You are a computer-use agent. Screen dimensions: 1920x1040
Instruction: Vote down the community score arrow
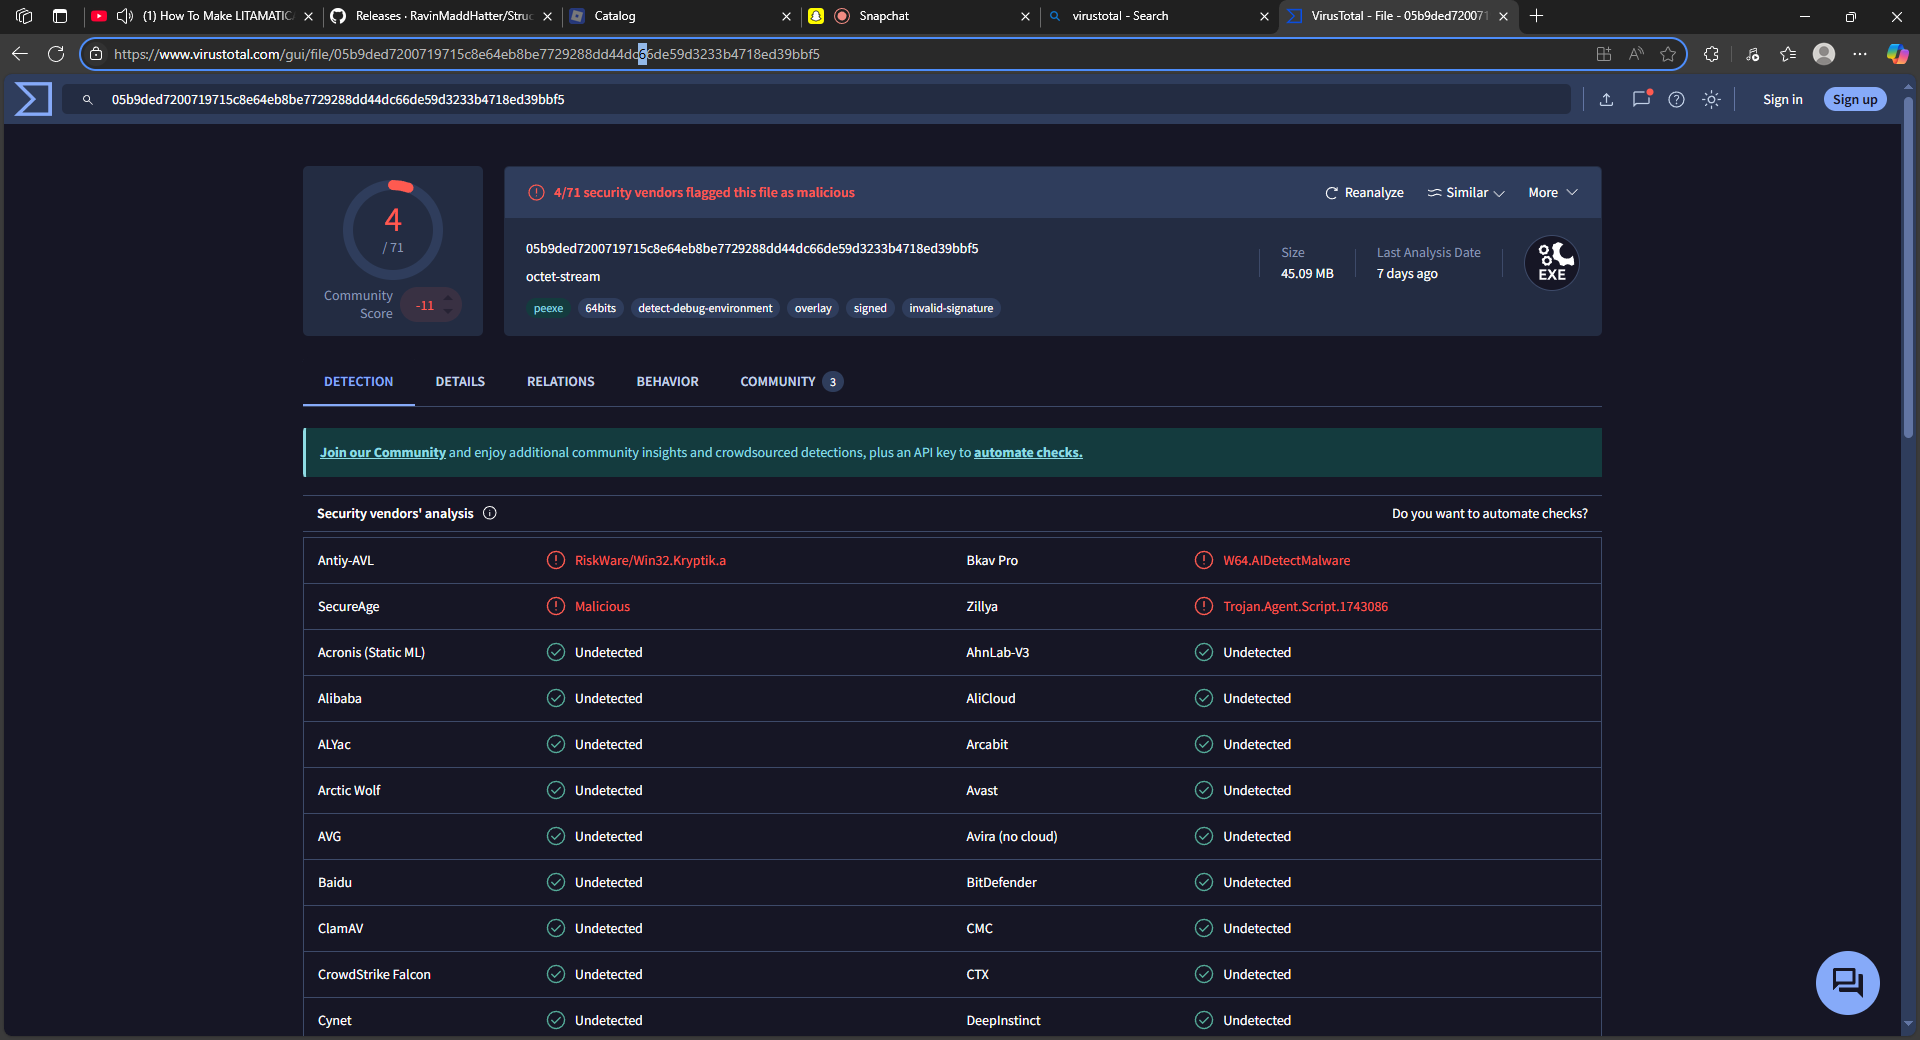coord(448,312)
